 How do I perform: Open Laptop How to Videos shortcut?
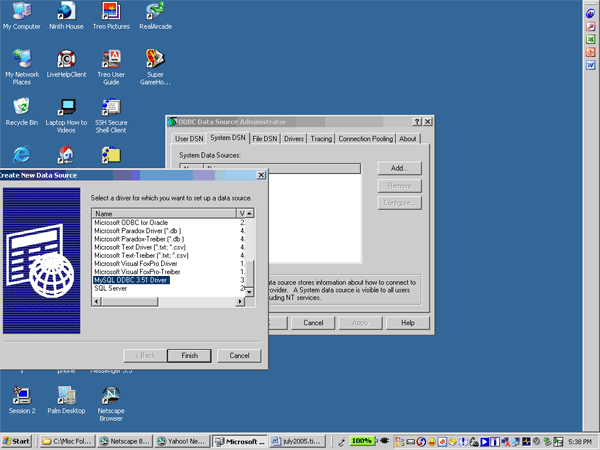(x=66, y=115)
